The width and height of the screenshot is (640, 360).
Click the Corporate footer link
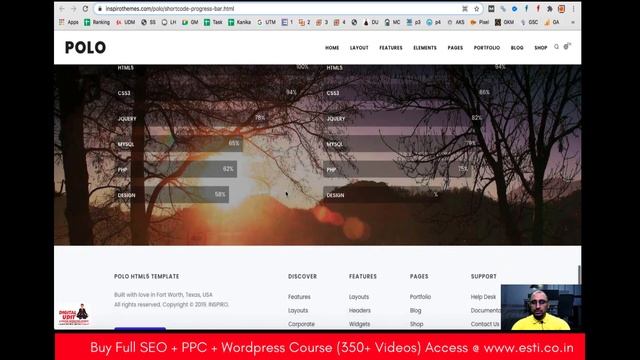point(301,324)
